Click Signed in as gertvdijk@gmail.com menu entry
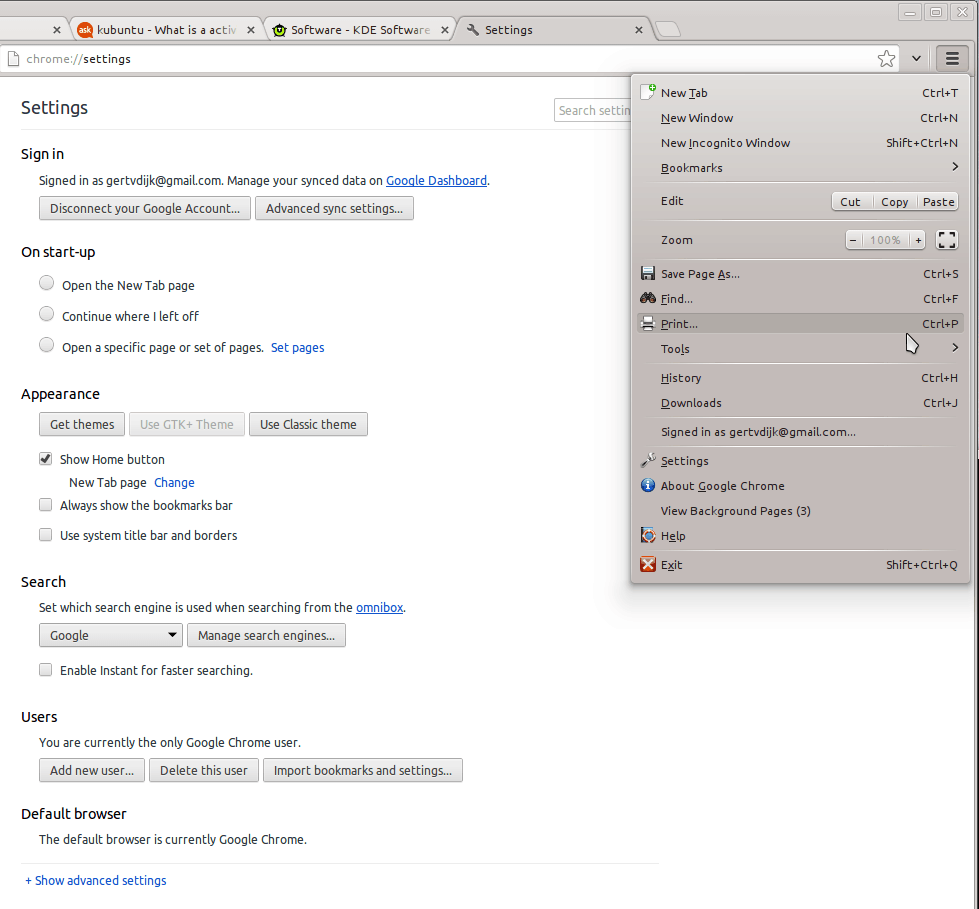The image size is (979, 909). point(800,431)
